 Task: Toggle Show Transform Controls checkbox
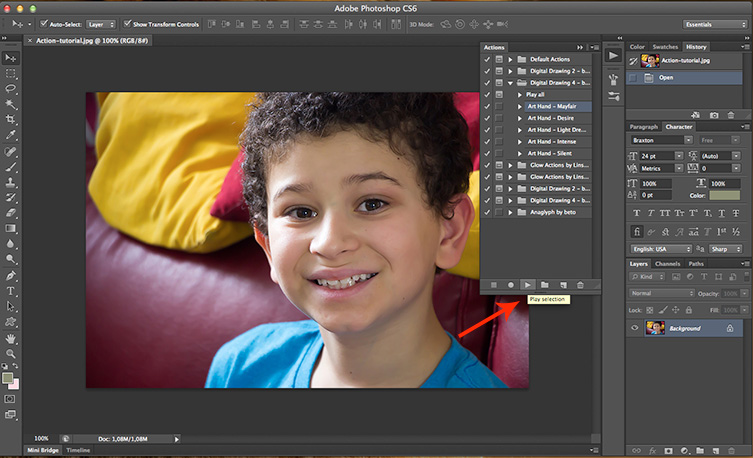tap(126, 24)
